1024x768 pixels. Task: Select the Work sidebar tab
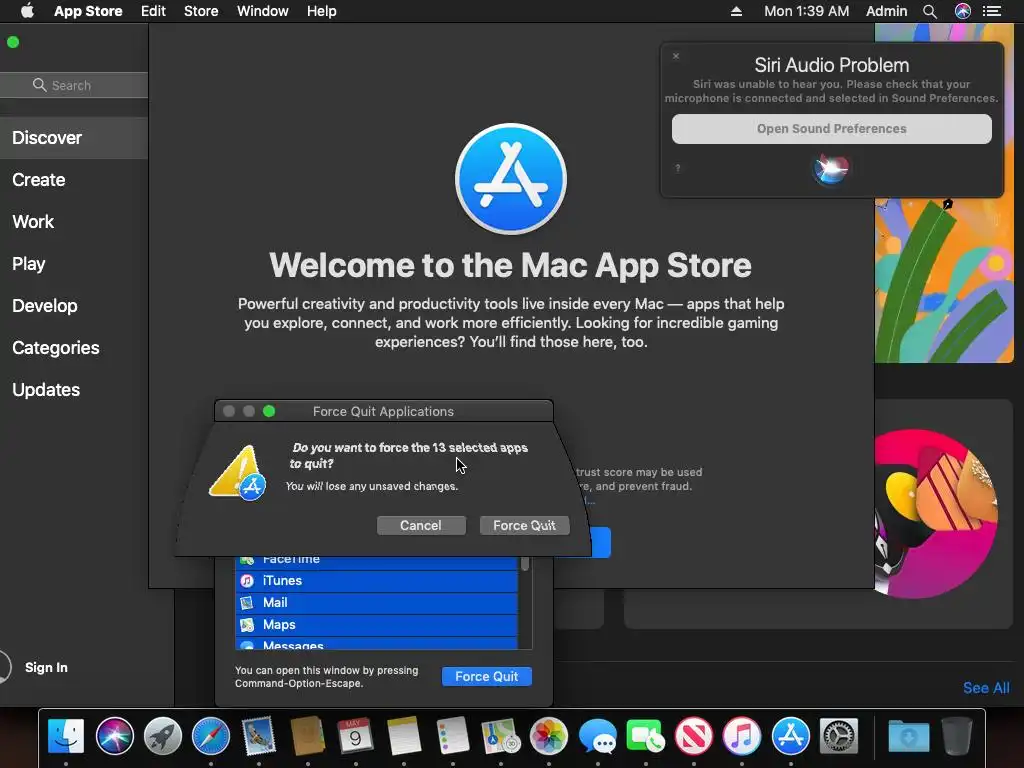click(74, 221)
